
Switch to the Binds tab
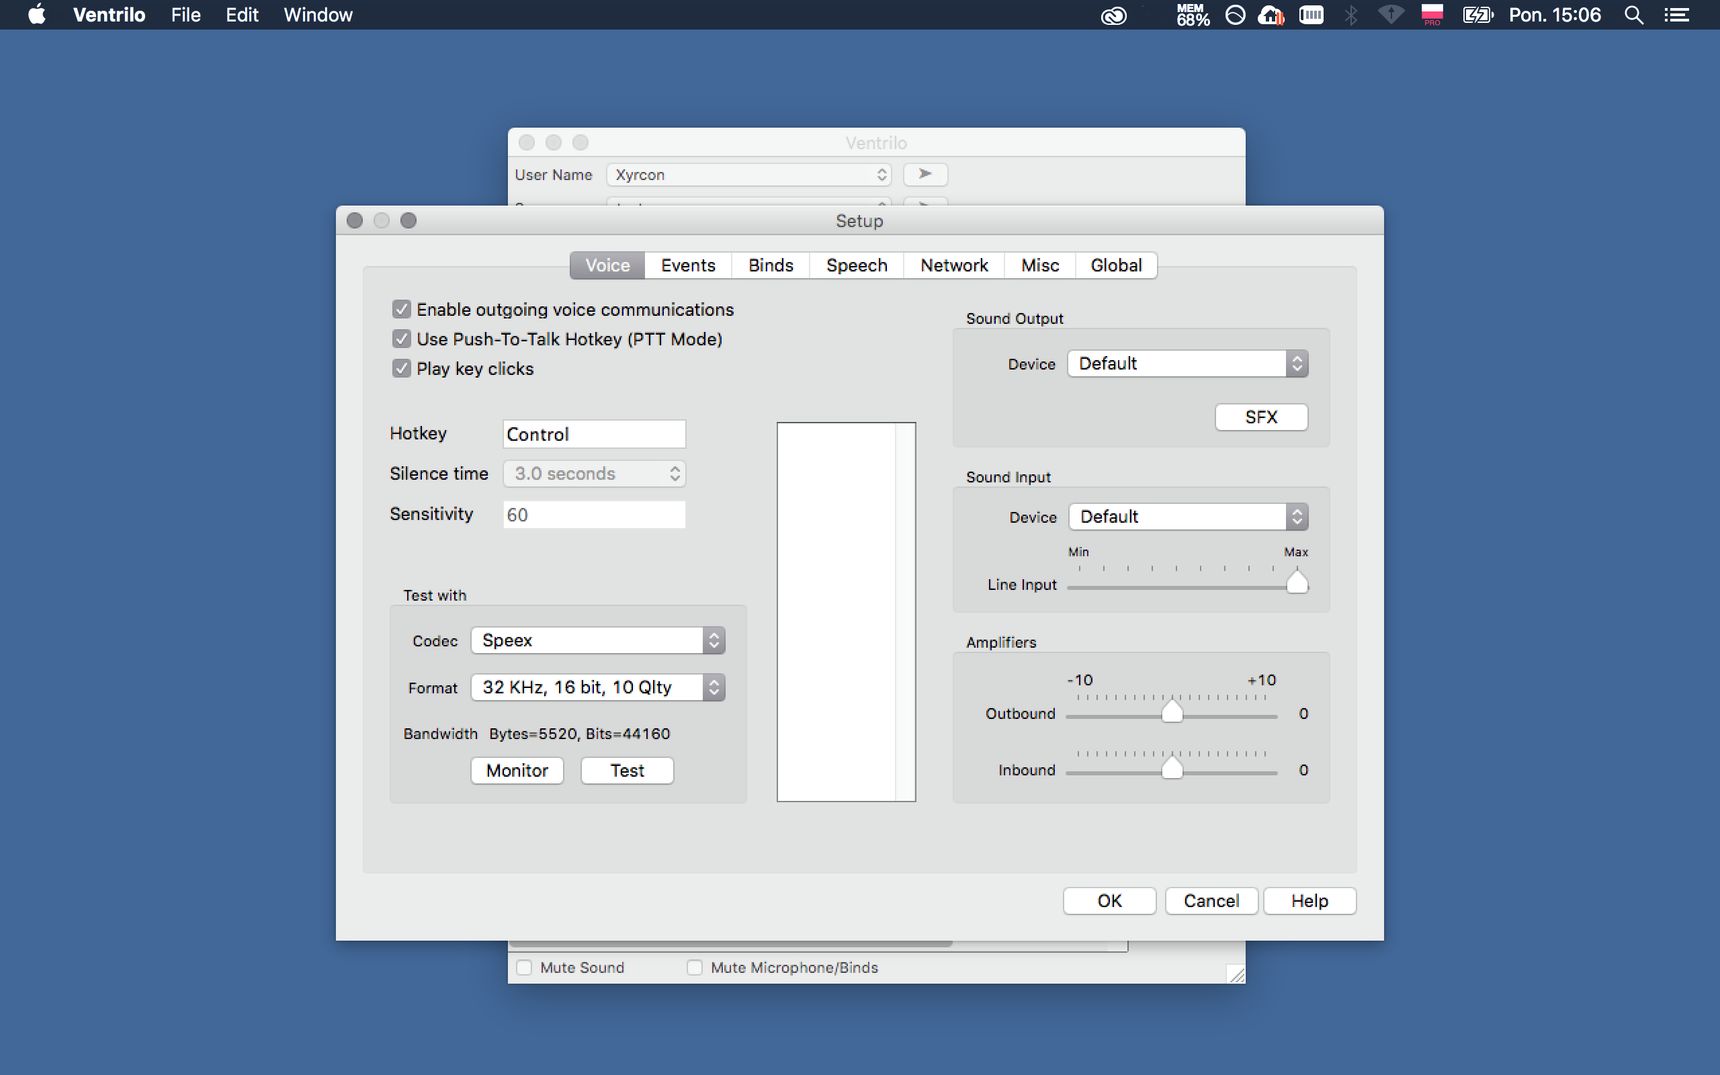coord(771,265)
